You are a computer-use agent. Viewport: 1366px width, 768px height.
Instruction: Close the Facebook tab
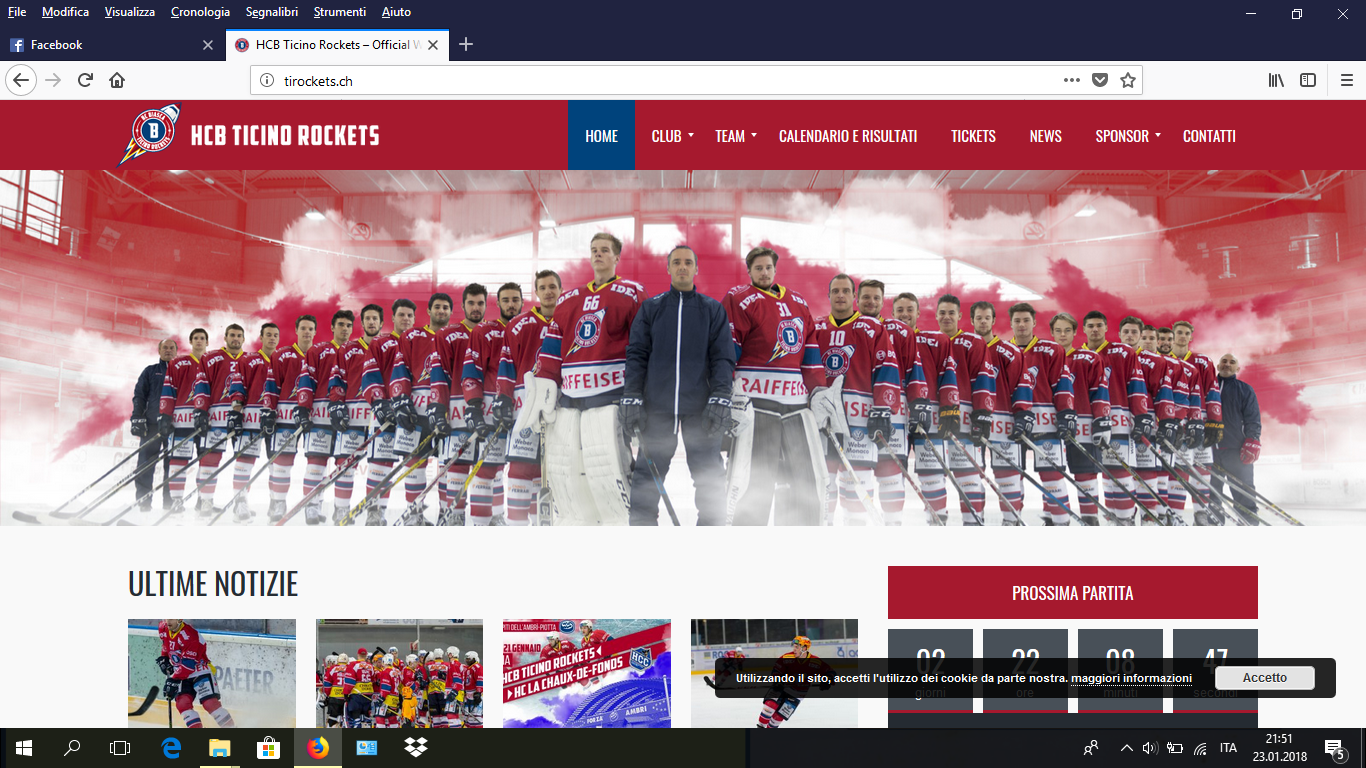click(208, 45)
